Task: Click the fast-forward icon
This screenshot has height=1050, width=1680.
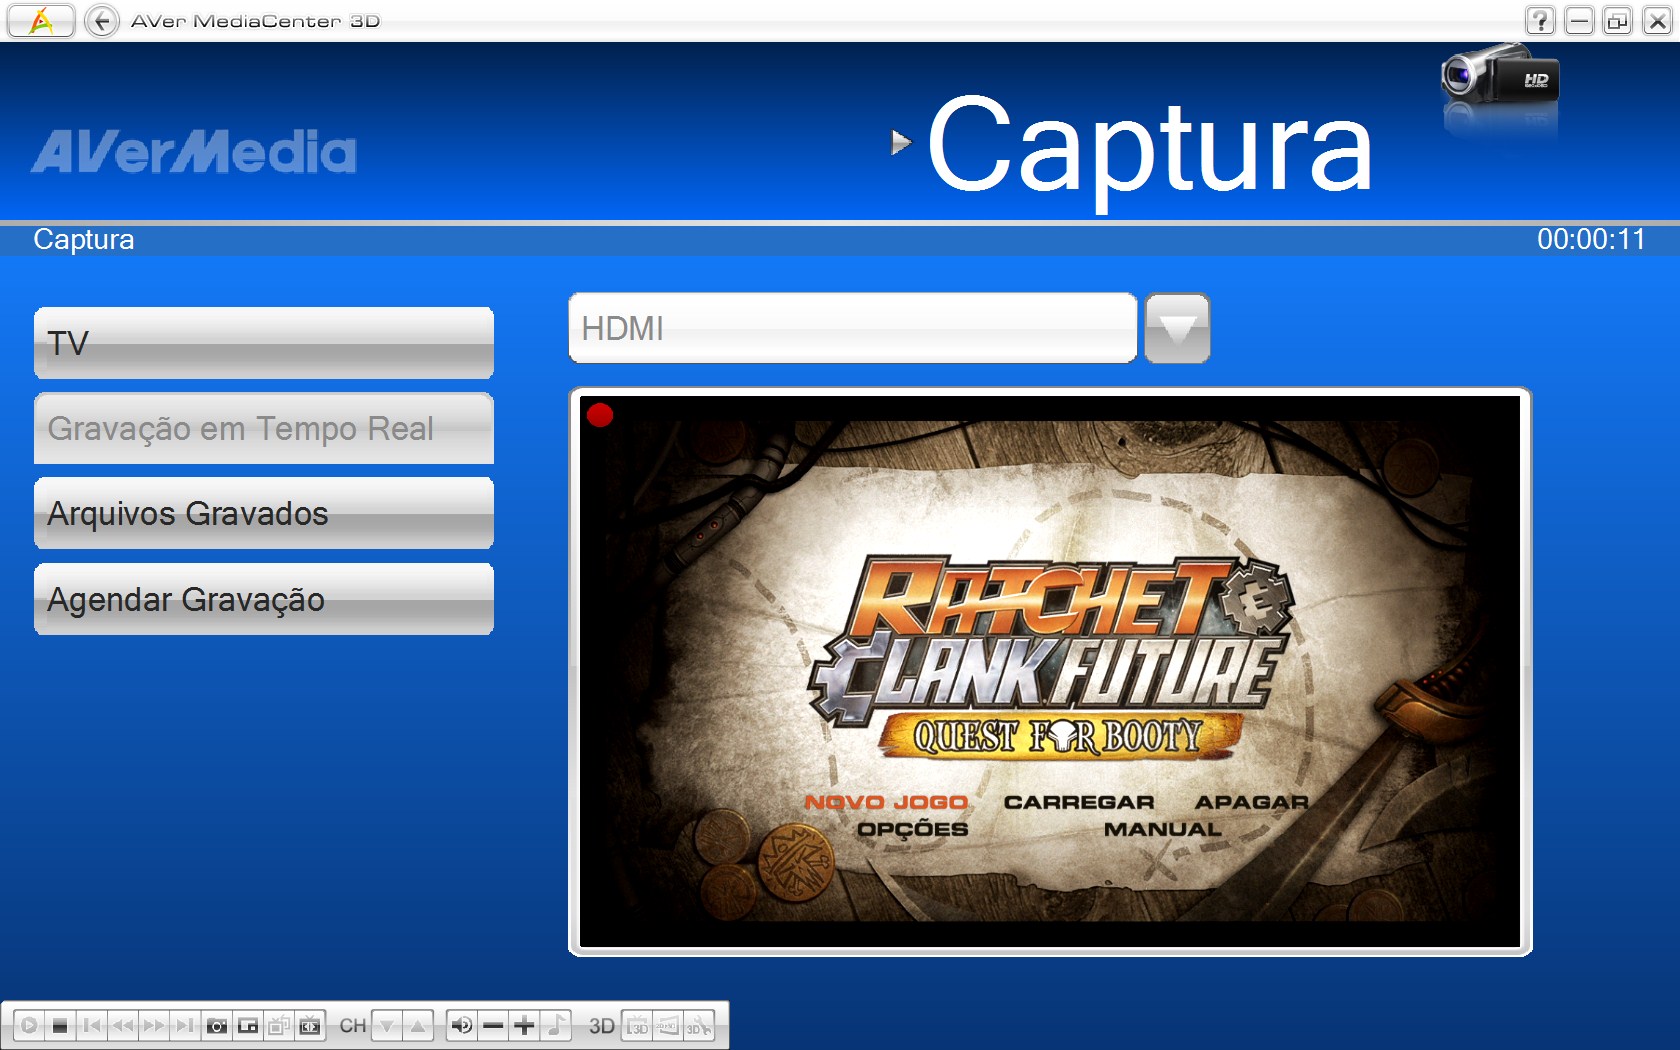Action: (153, 1025)
